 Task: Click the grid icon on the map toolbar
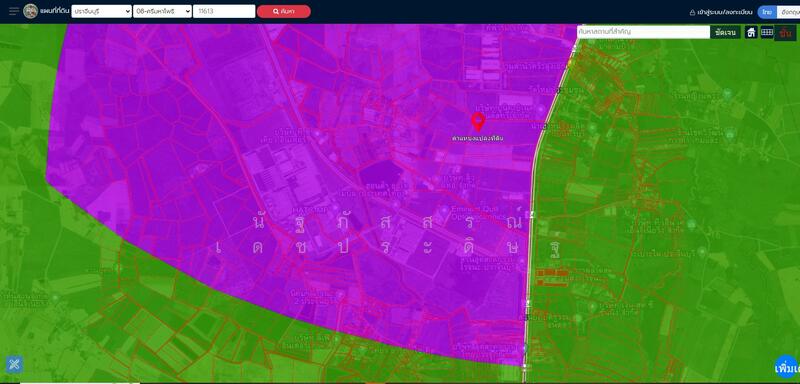[x=767, y=33]
